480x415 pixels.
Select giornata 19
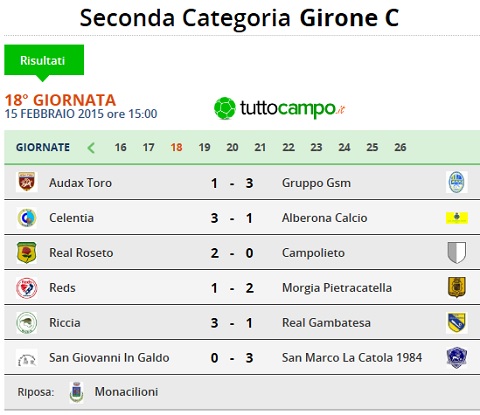pos(204,147)
